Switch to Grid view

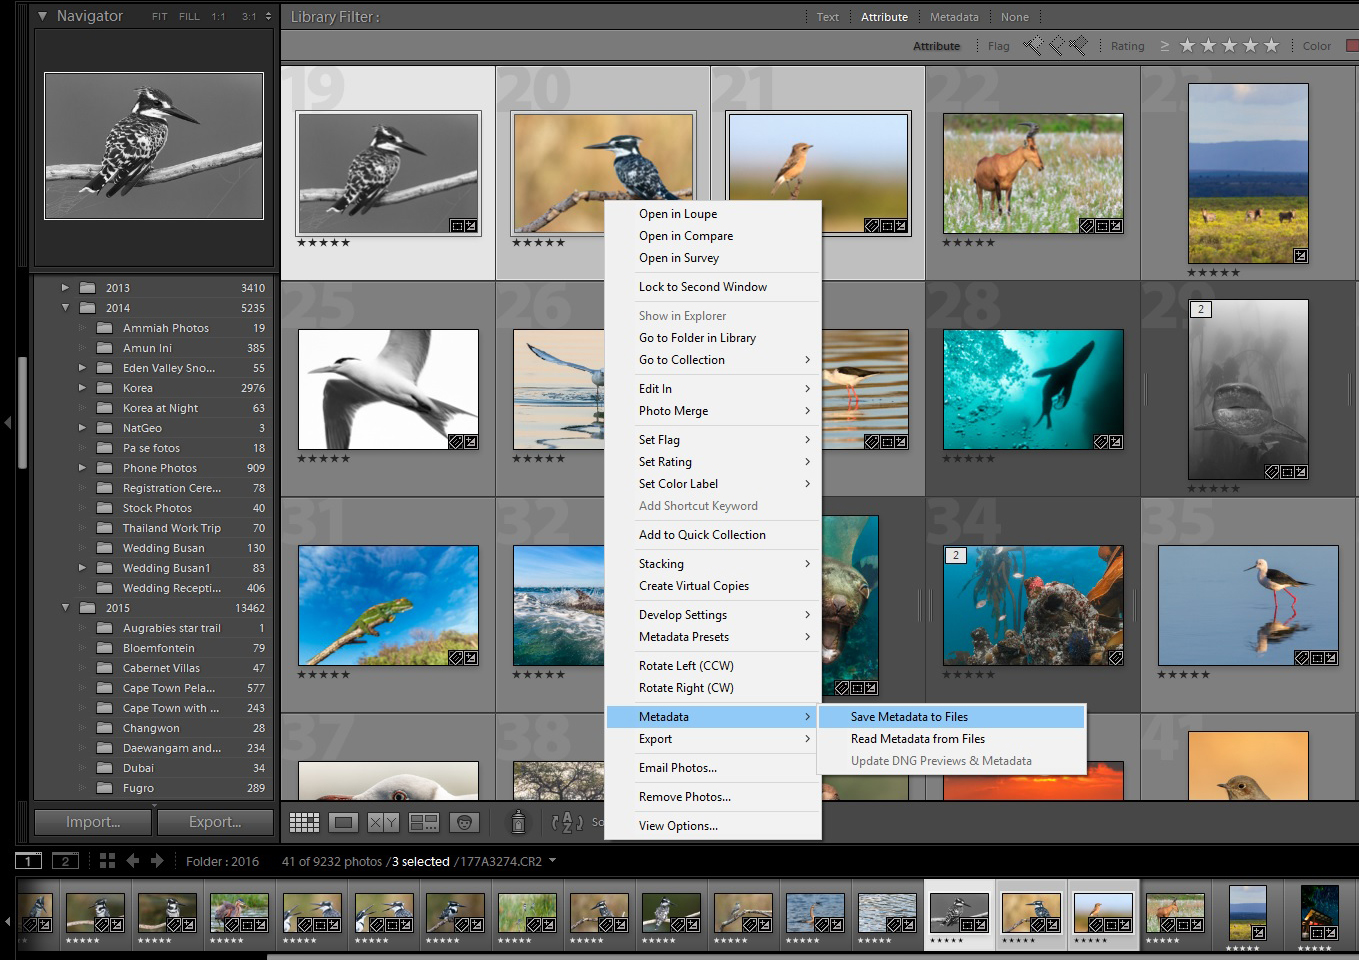pyautogui.click(x=304, y=822)
